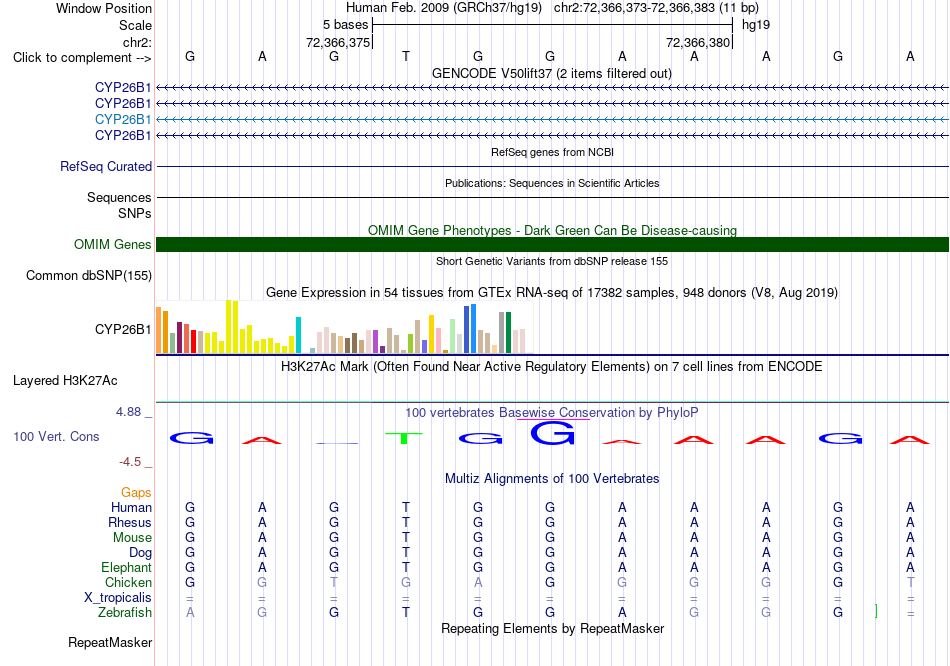The image size is (950, 666).
Task: Select the RepeatMasker track label
Action: pos(110,642)
